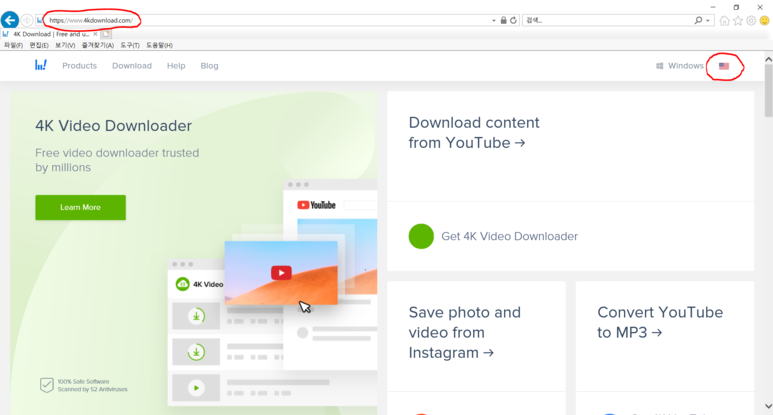Click the 4K Download logo
This screenshot has width=773, height=415.
click(41, 65)
